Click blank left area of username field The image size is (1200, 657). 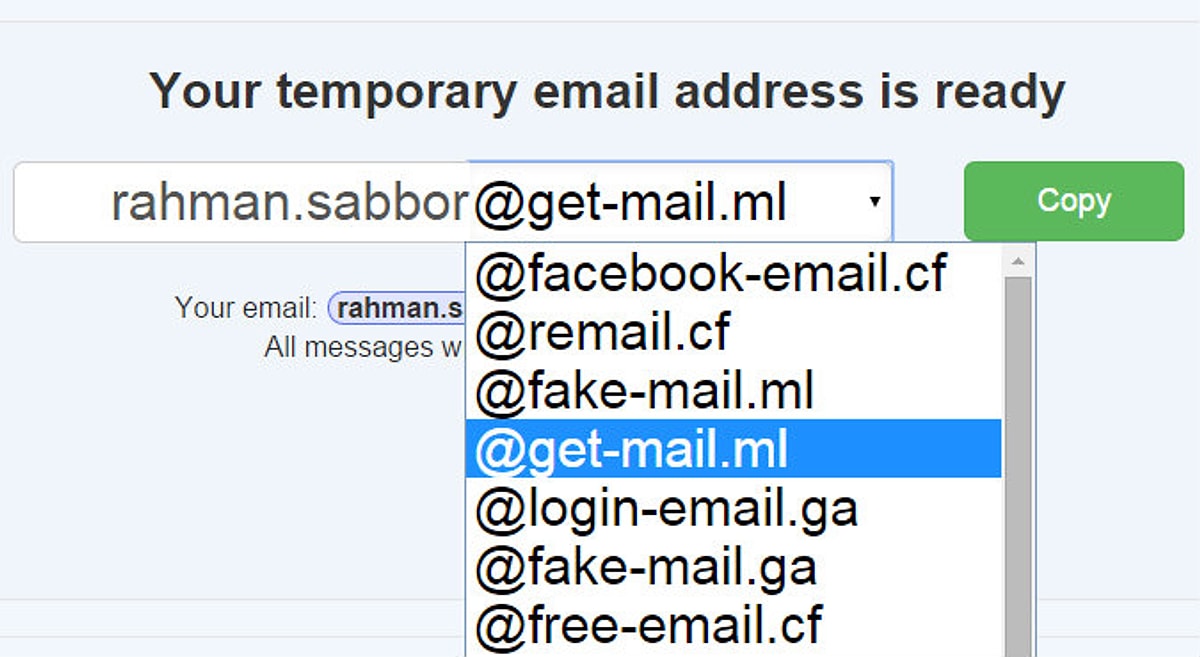click(x=60, y=203)
